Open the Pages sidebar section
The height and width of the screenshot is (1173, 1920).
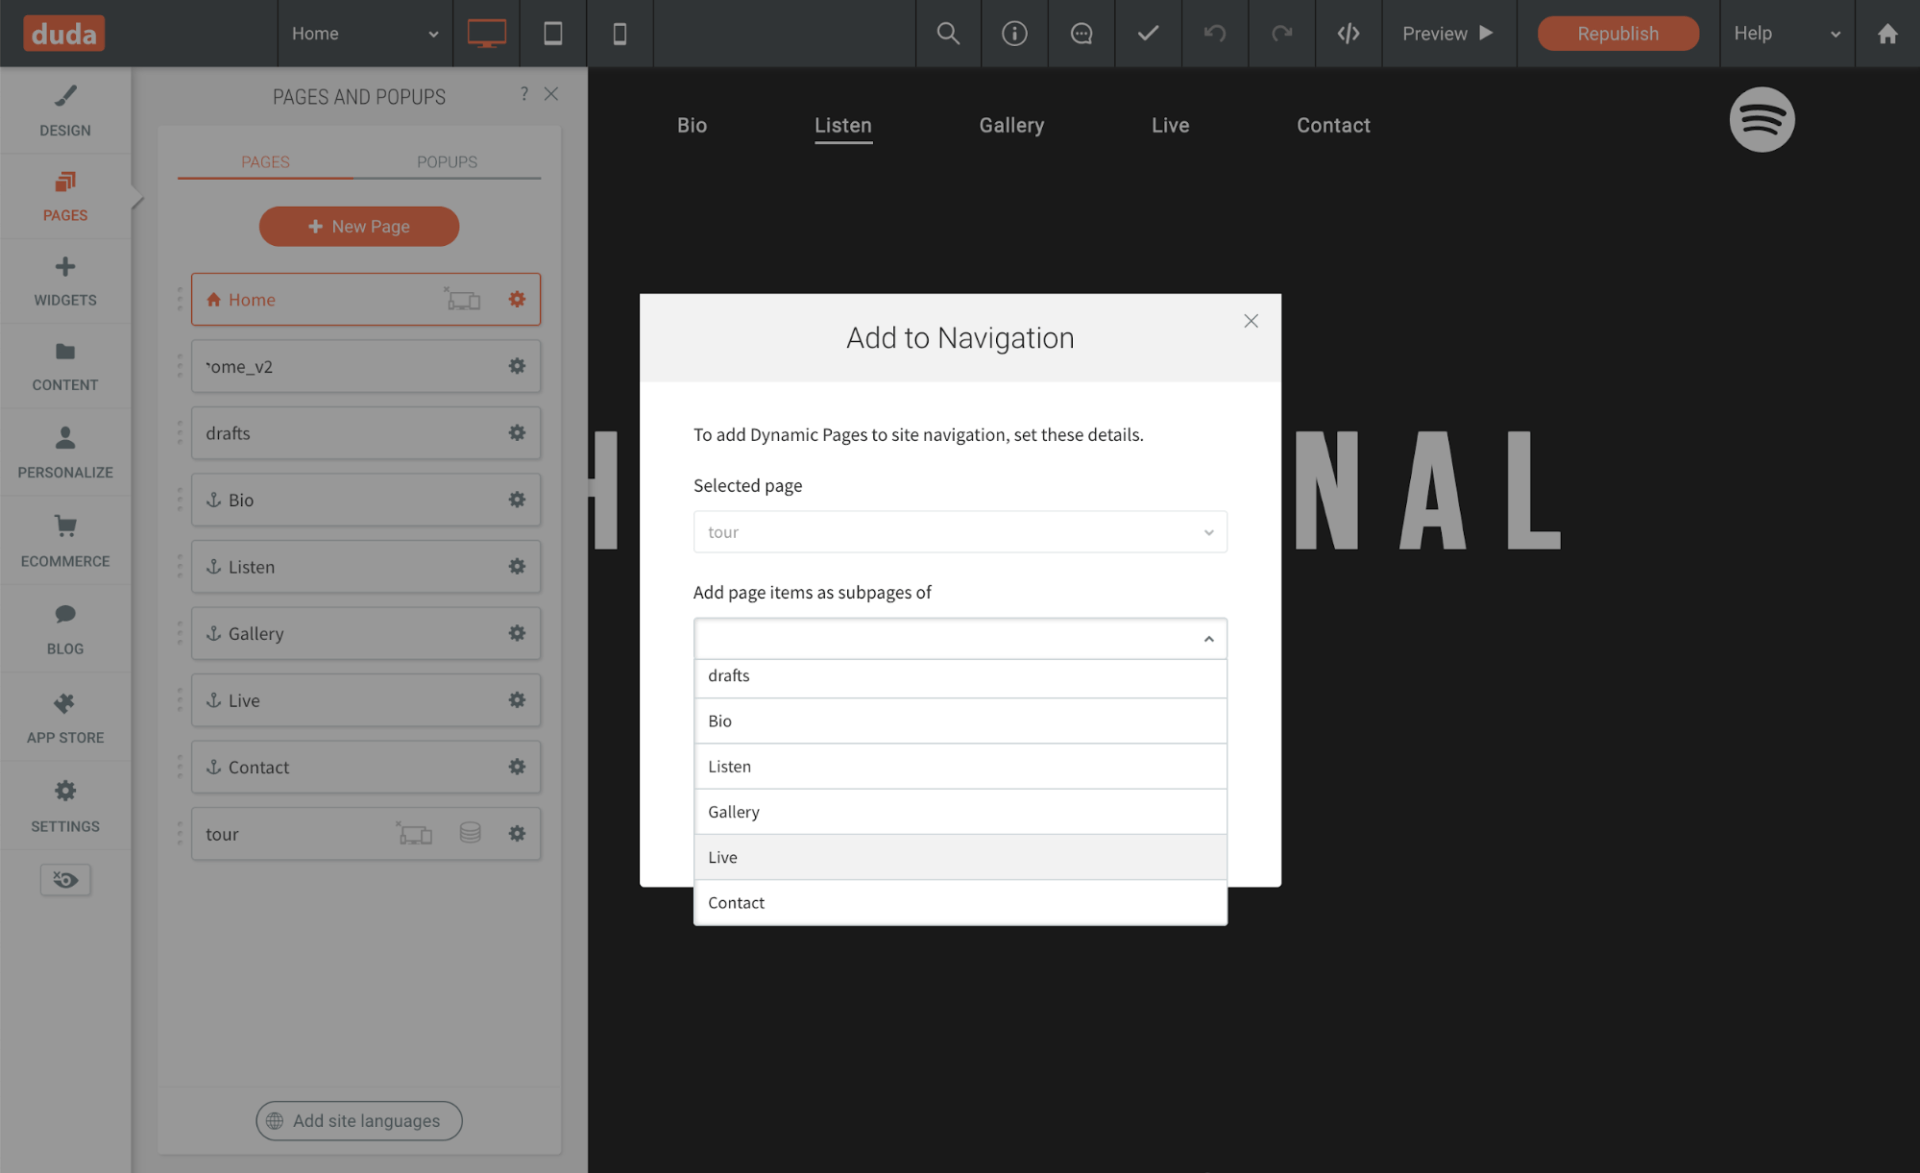tap(65, 196)
